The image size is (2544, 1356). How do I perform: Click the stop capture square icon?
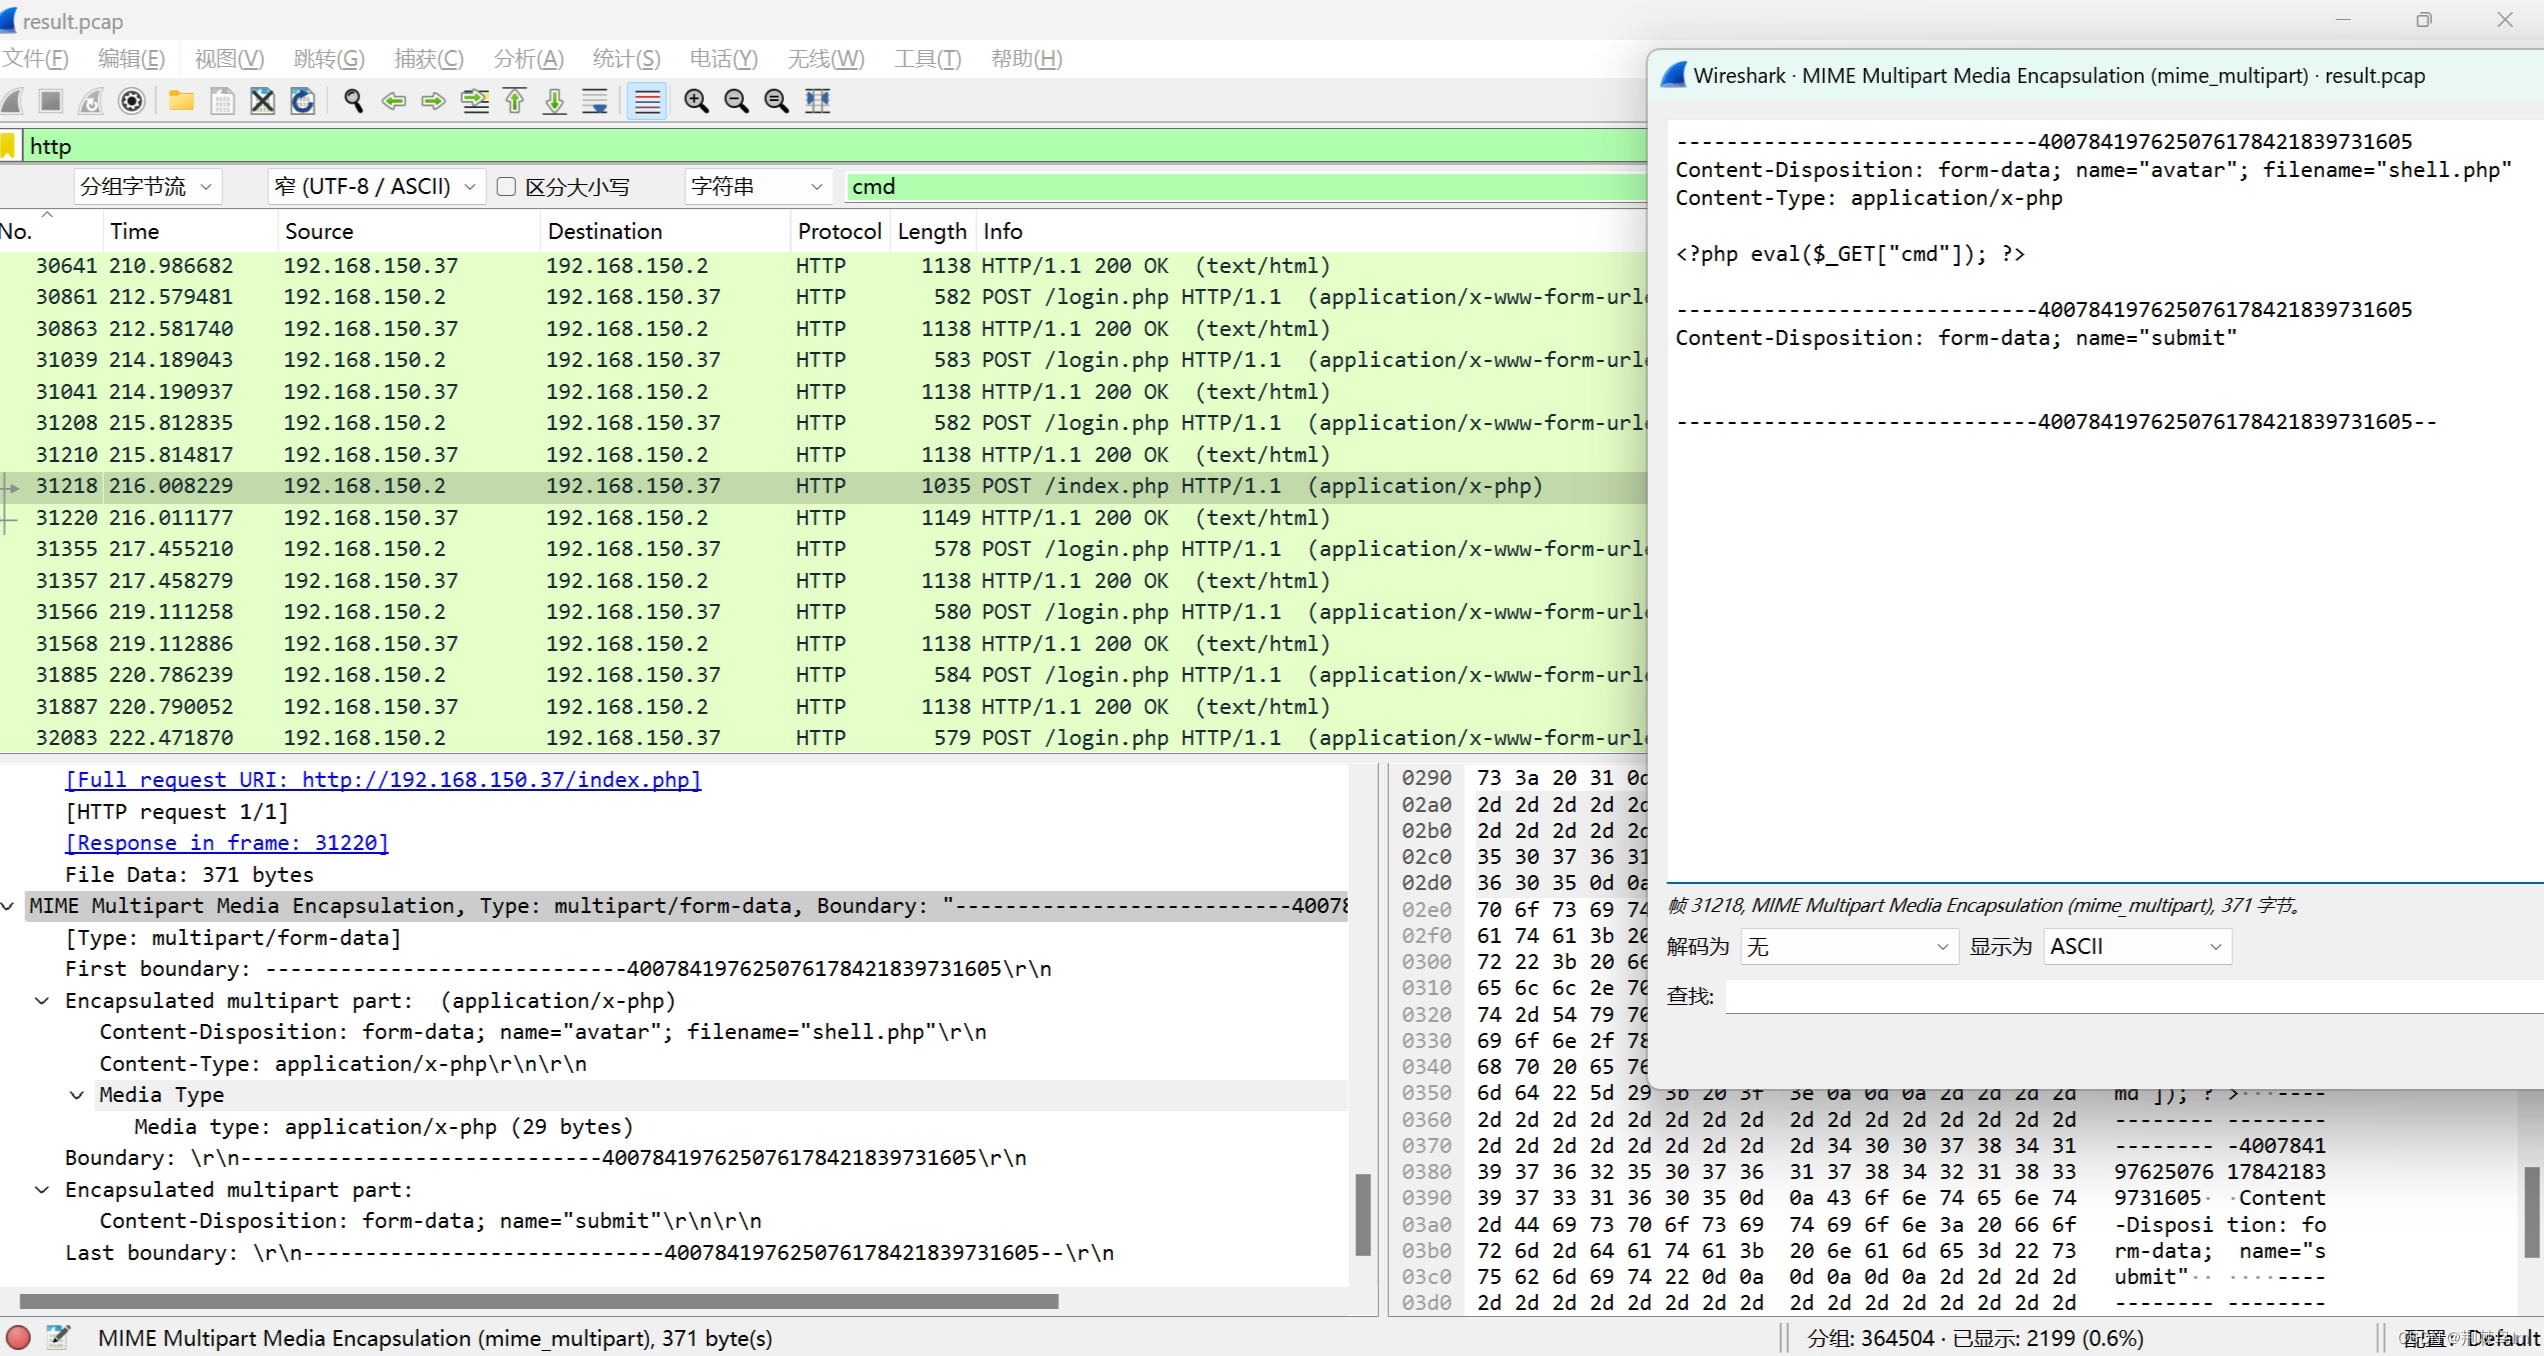click(x=51, y=101)
